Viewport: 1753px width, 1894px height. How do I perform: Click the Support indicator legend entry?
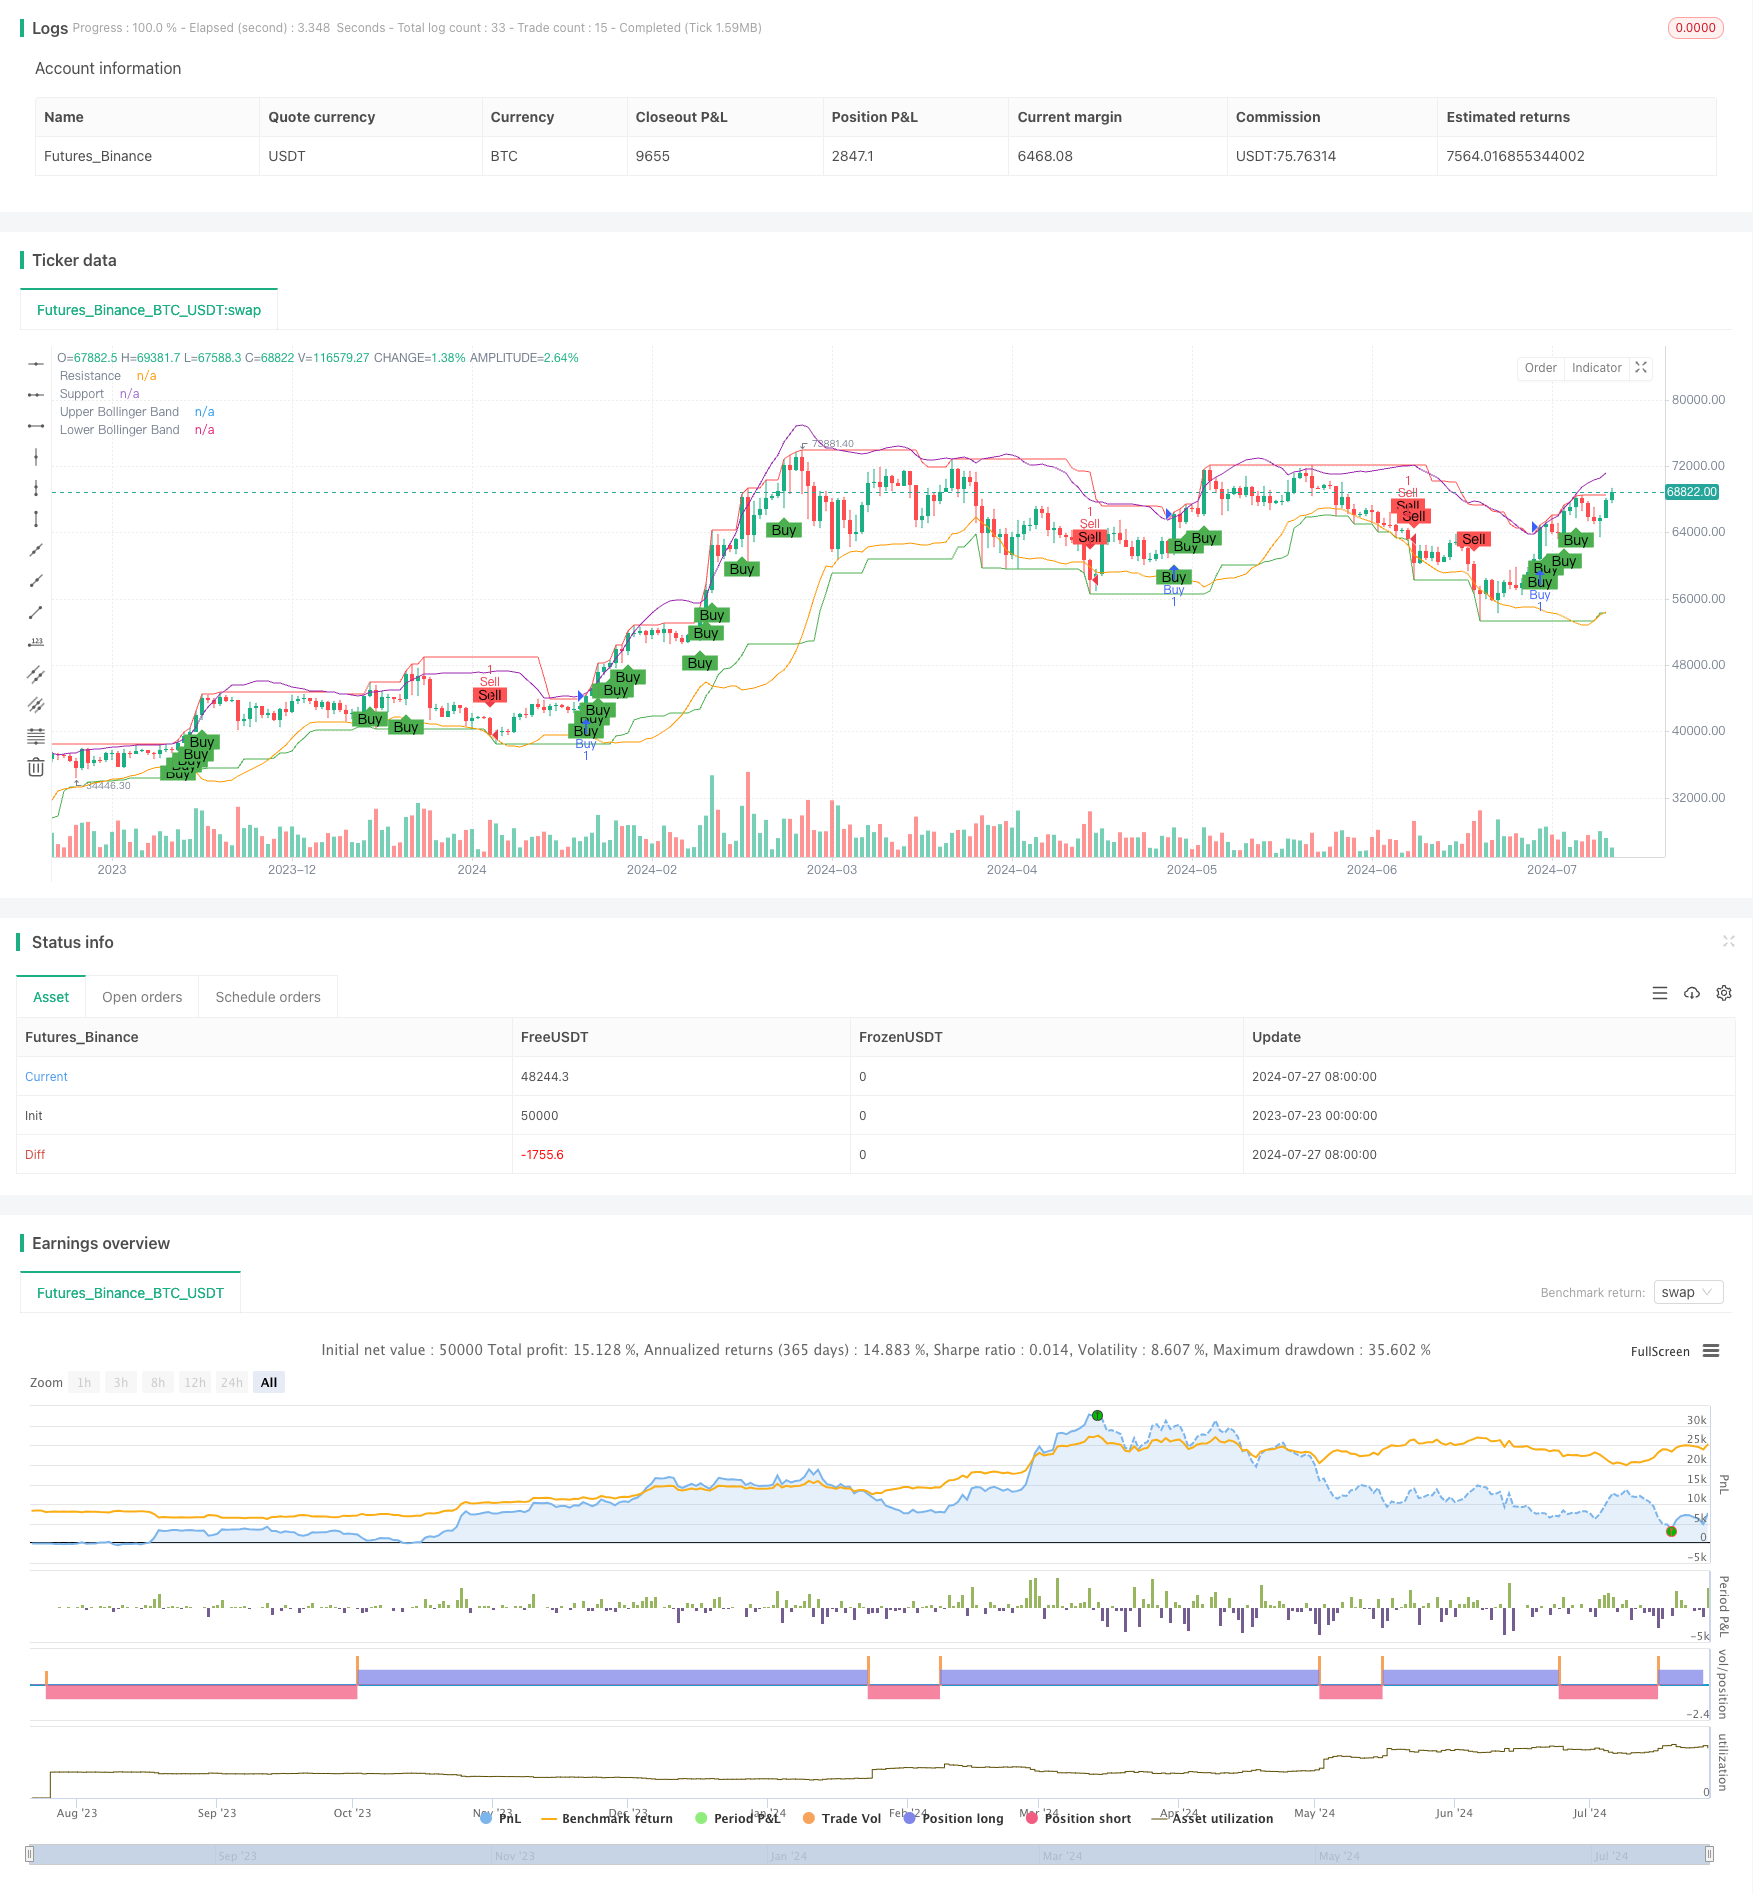click(x=99, y=394)
